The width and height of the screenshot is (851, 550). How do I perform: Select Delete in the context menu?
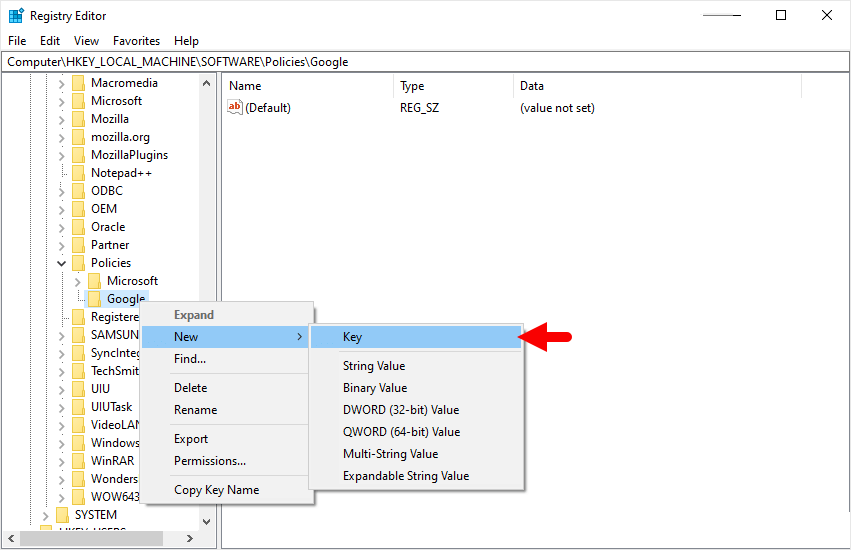[227, 388]
